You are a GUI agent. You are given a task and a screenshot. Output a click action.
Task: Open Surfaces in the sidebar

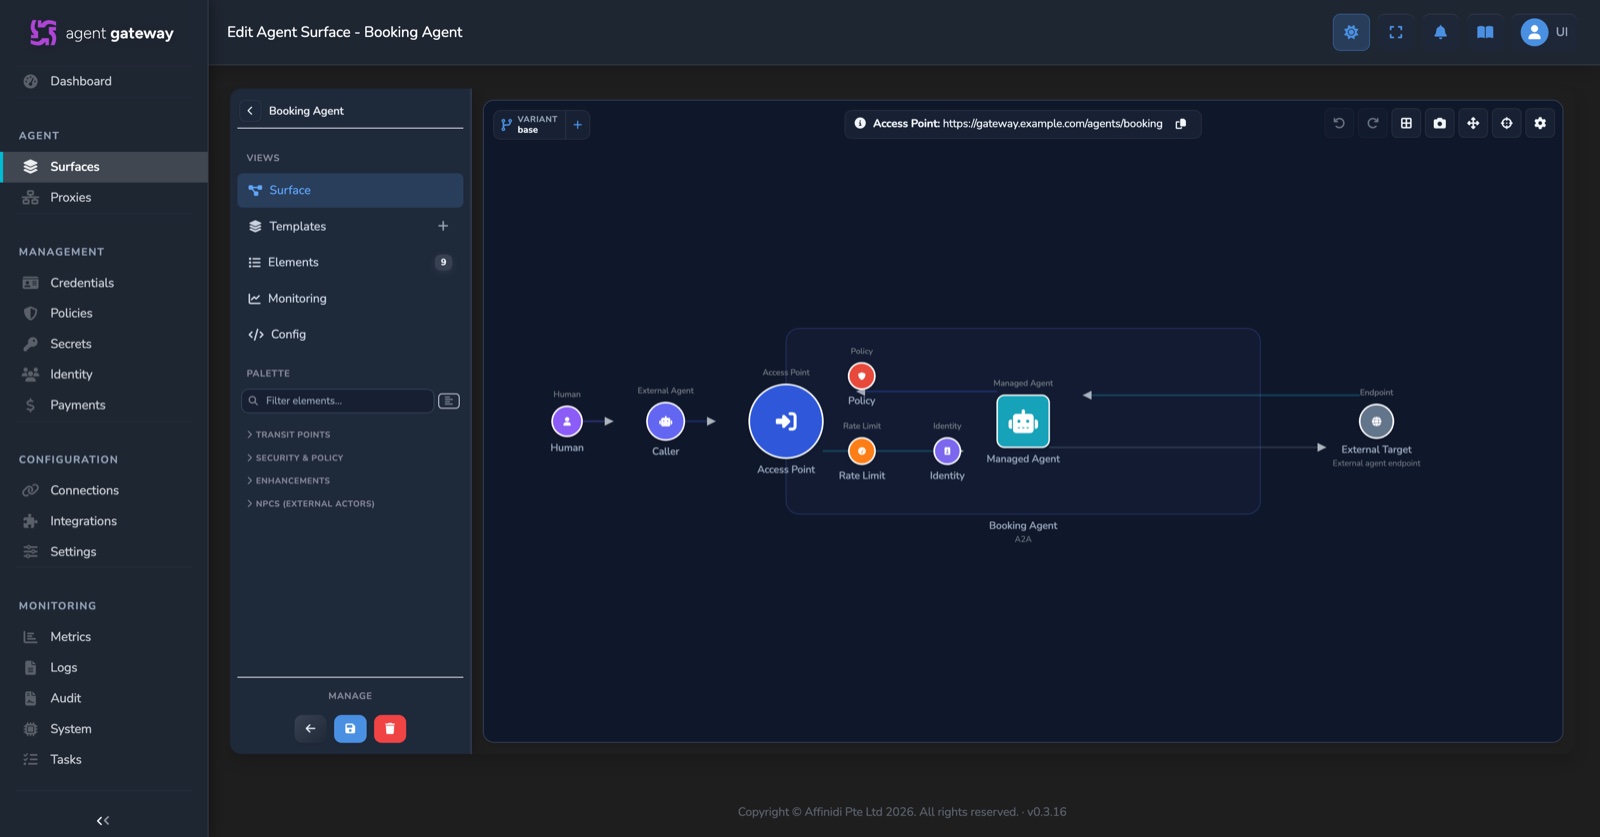coord(104,167)
